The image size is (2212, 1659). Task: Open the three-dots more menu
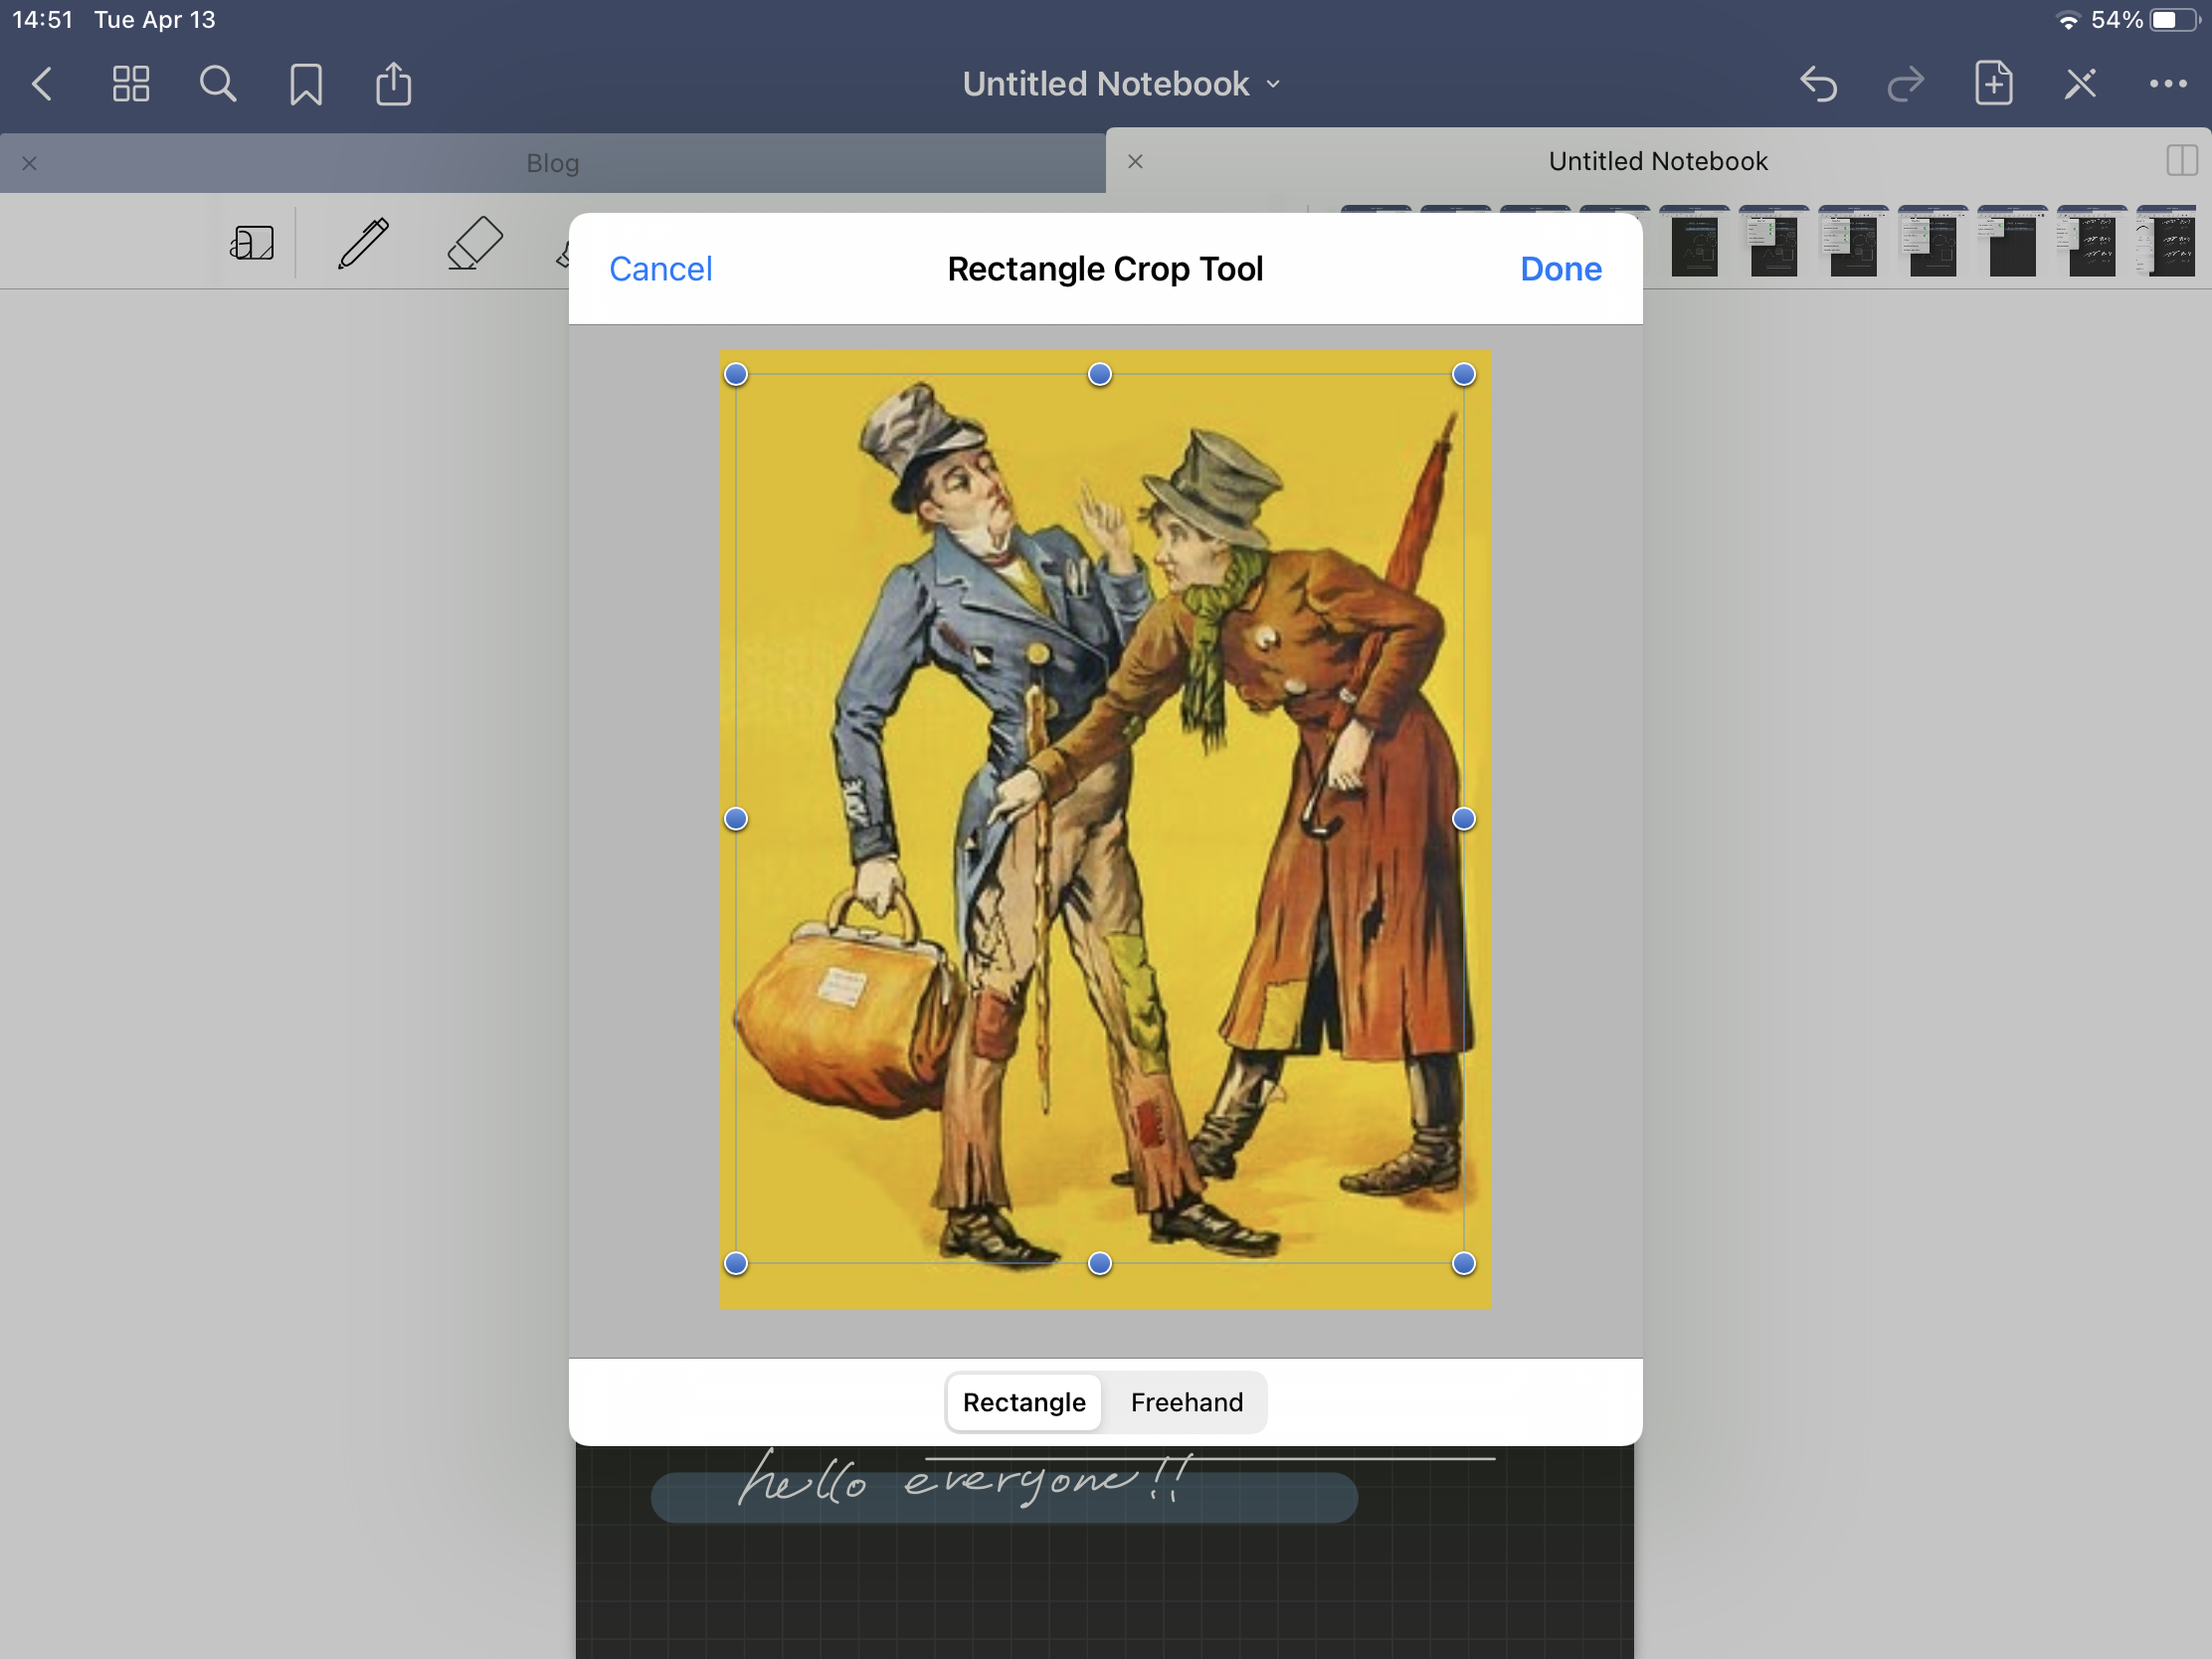pyautogui.click(x=2168, y=84)
